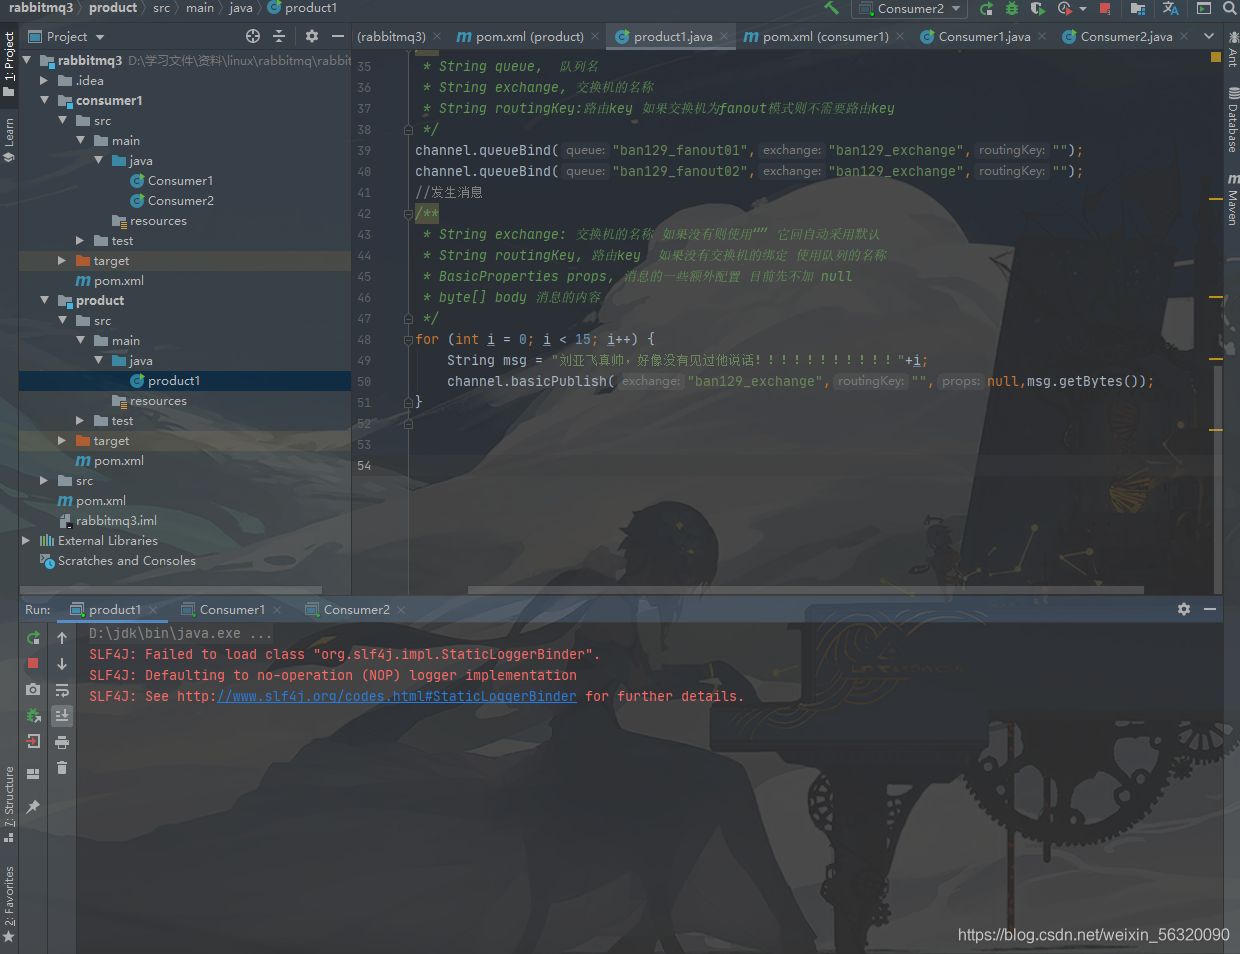Open the Consumer2 run configuration dropdown
The height and width of the screenshot is (954, 1240).
point(909,8)
